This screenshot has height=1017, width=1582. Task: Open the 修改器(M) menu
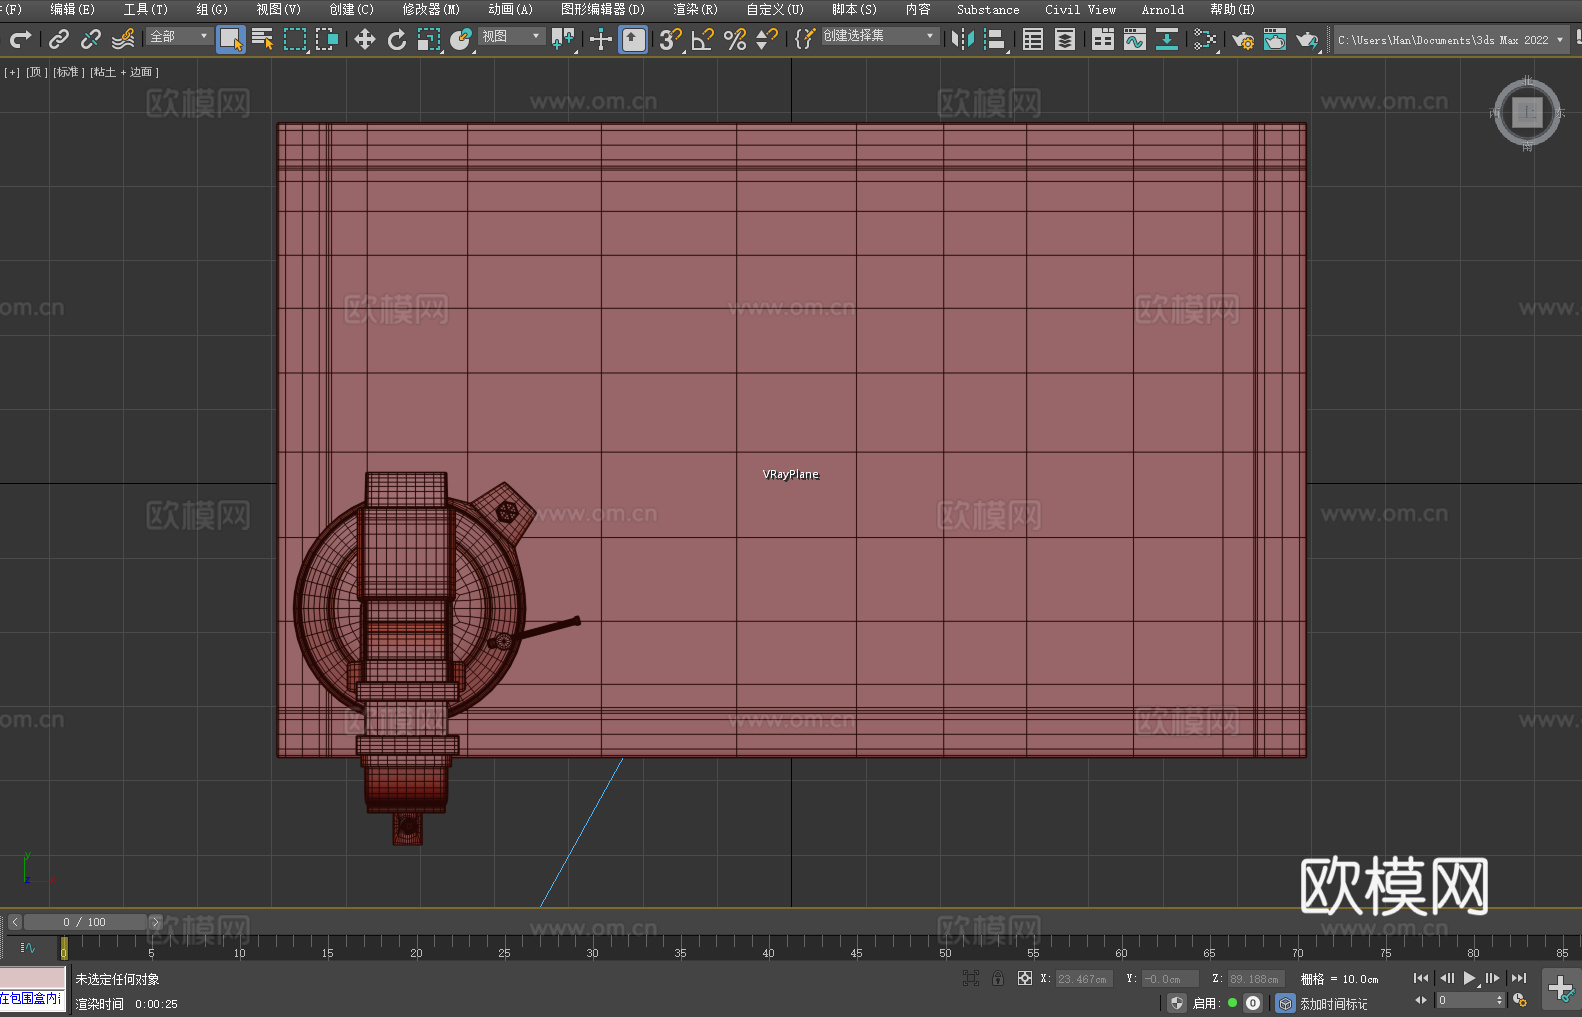(431, 9)
